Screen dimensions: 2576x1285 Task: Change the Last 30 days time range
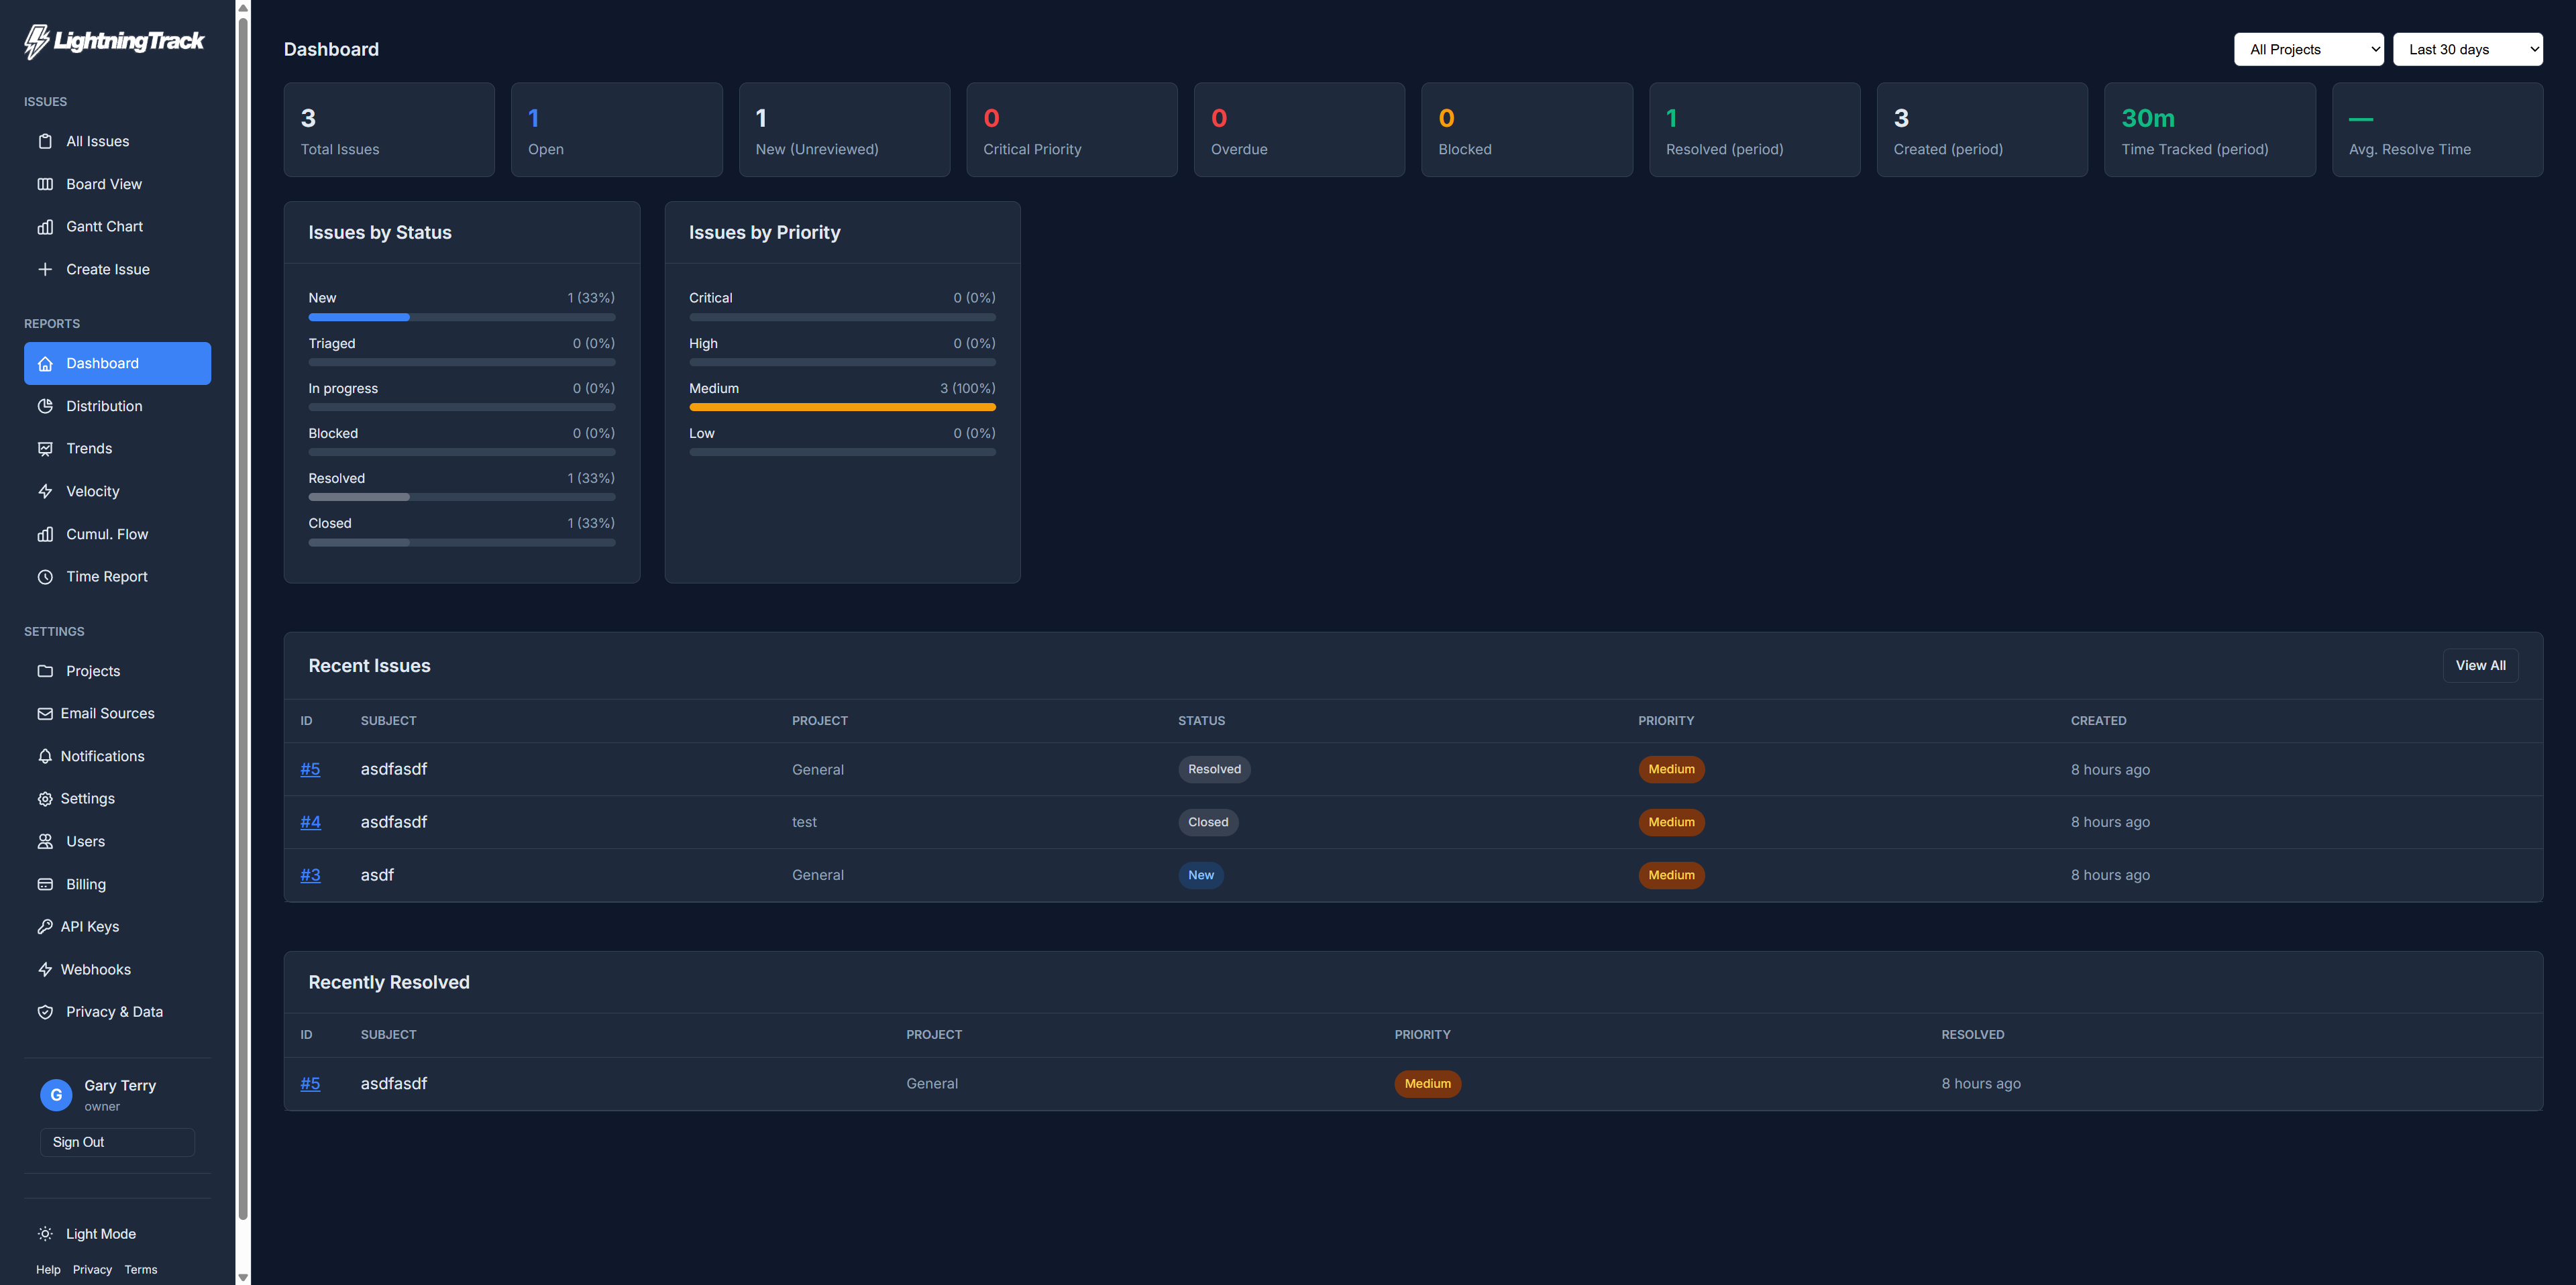tap(2467, 49)
